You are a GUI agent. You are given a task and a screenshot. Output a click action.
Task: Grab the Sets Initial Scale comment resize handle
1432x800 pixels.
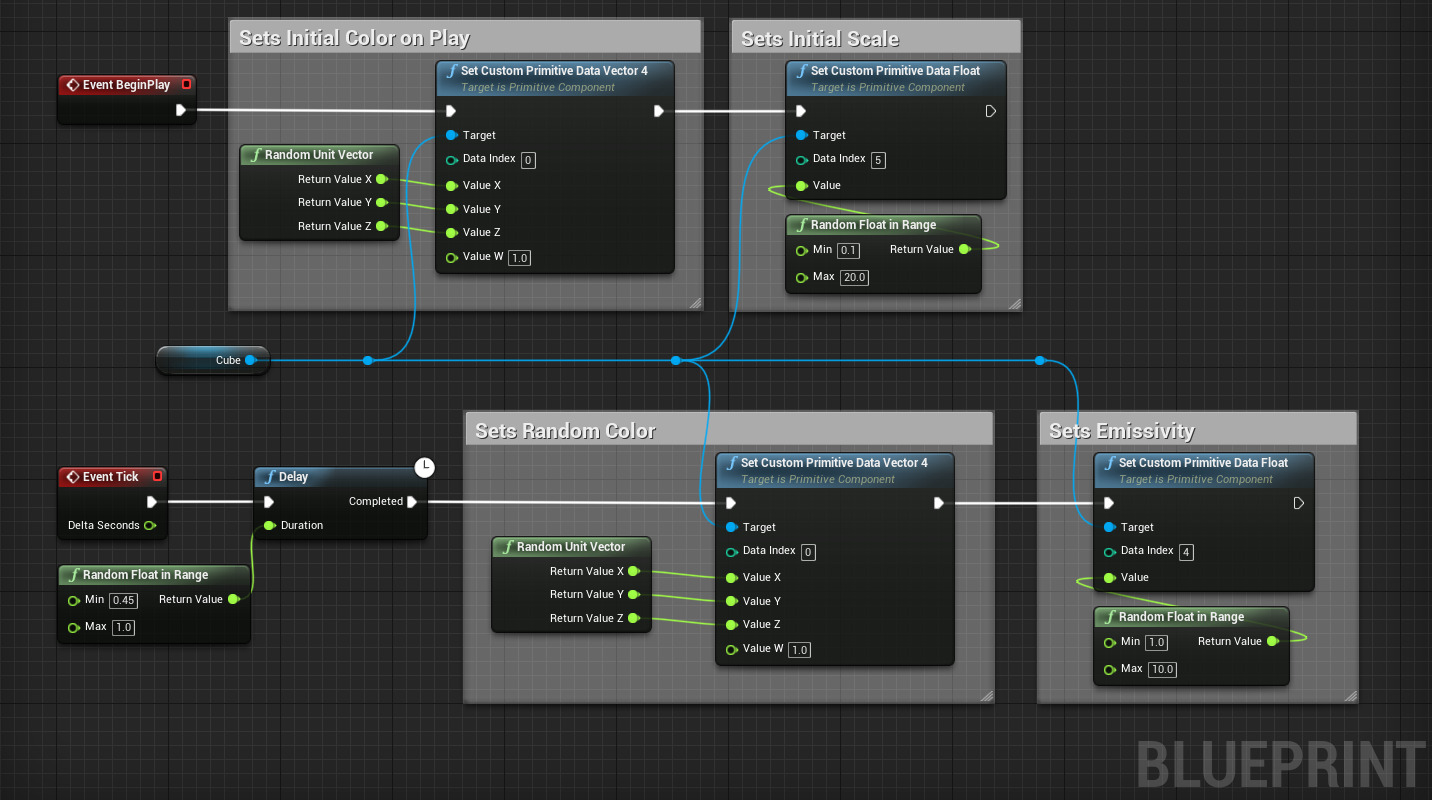point(1013,303)
